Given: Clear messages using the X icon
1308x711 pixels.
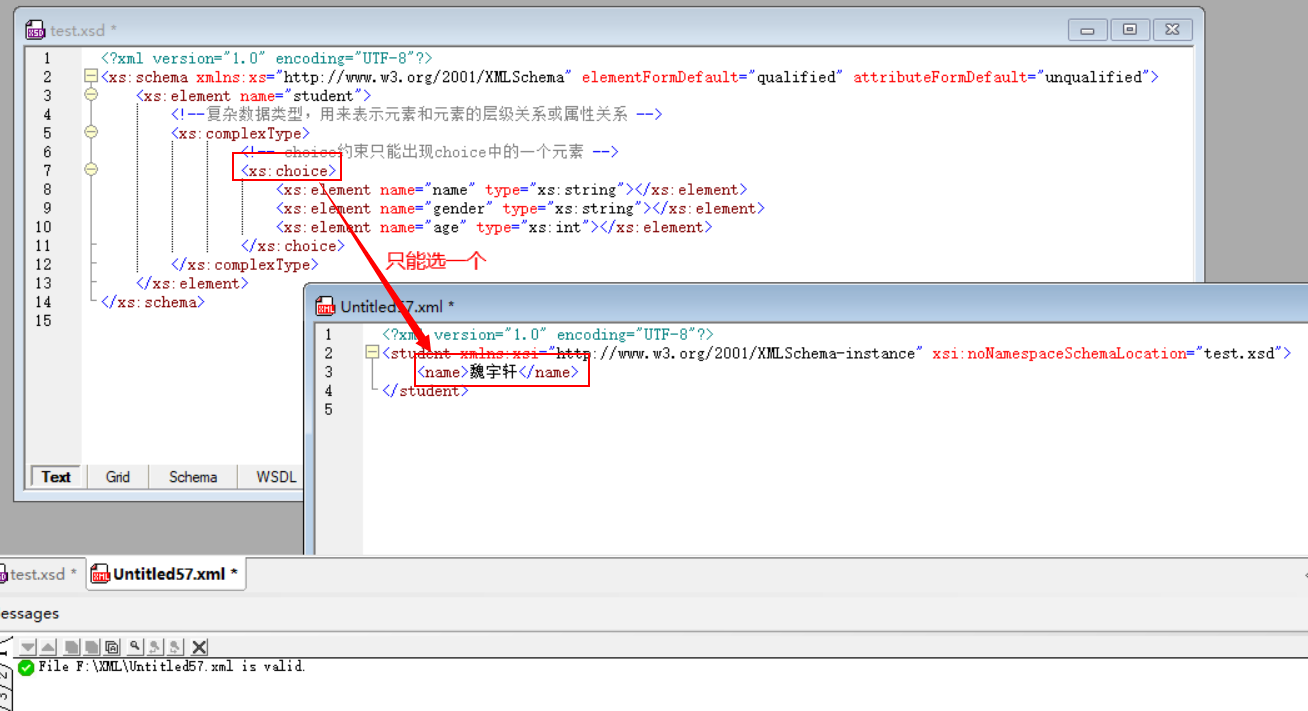Looking at the screenshot, I should [x=197, y=647].
